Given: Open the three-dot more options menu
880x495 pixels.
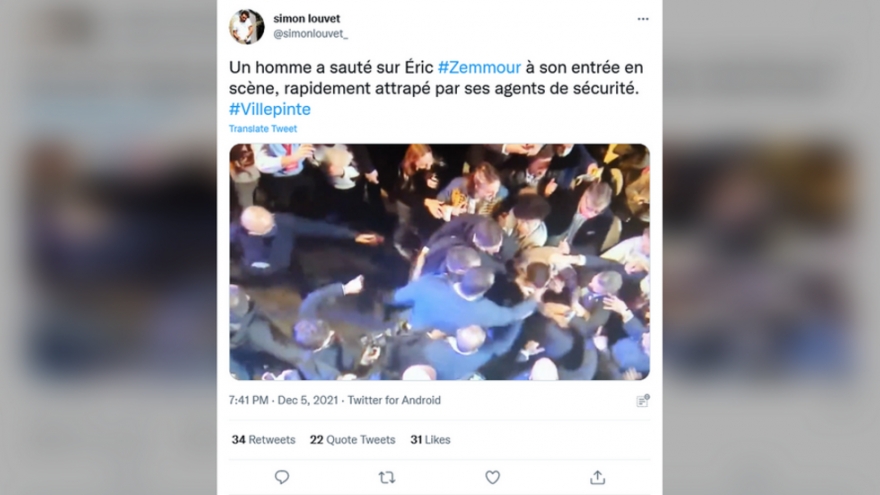Looking at the screenshot, I should [643, 19].
